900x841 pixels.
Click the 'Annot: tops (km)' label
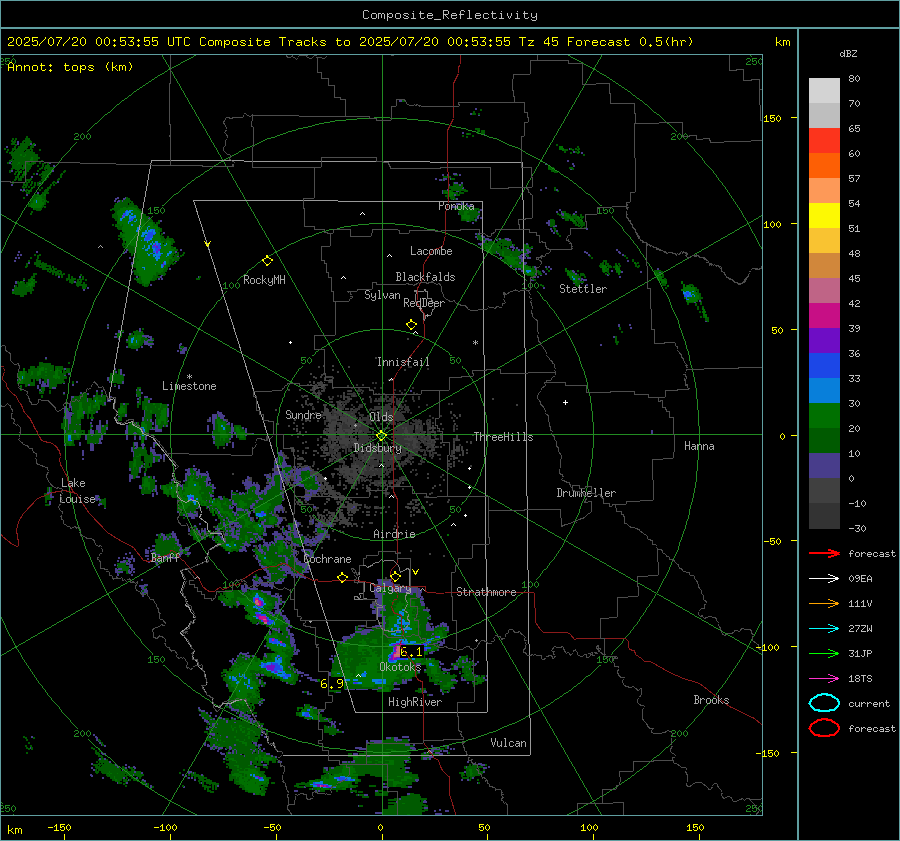70,67
